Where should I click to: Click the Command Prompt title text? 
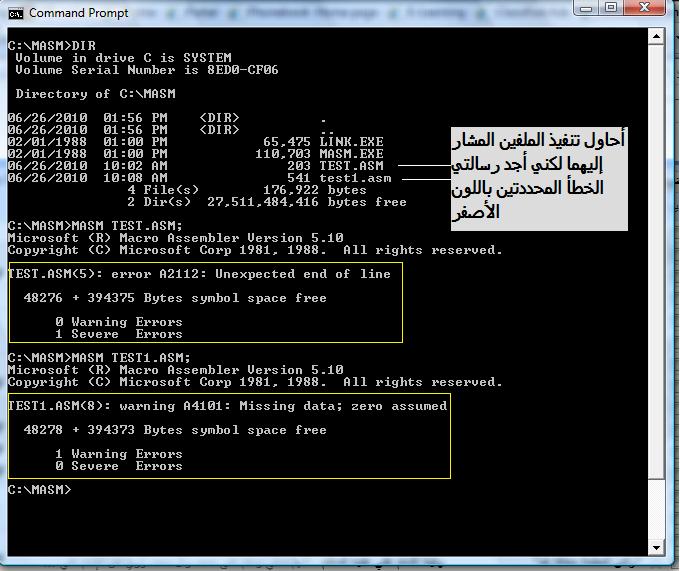point(78,13)
